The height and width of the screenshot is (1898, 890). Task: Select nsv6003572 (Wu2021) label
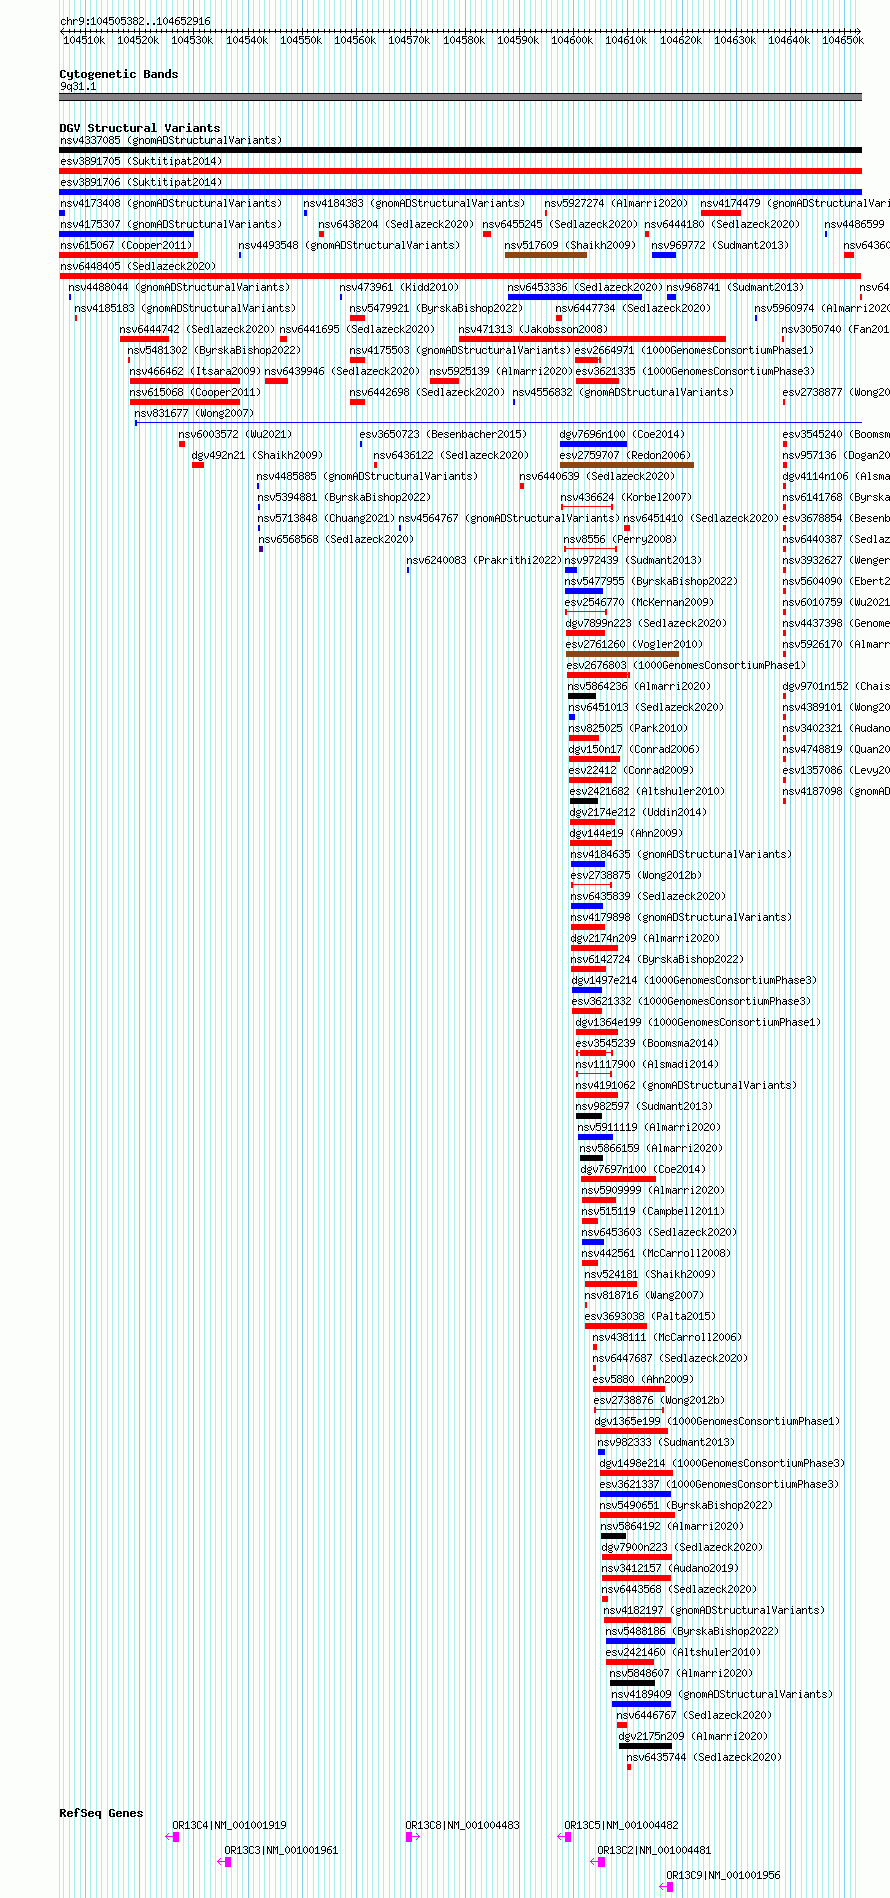pyautogui.click(x=235, y=434)
